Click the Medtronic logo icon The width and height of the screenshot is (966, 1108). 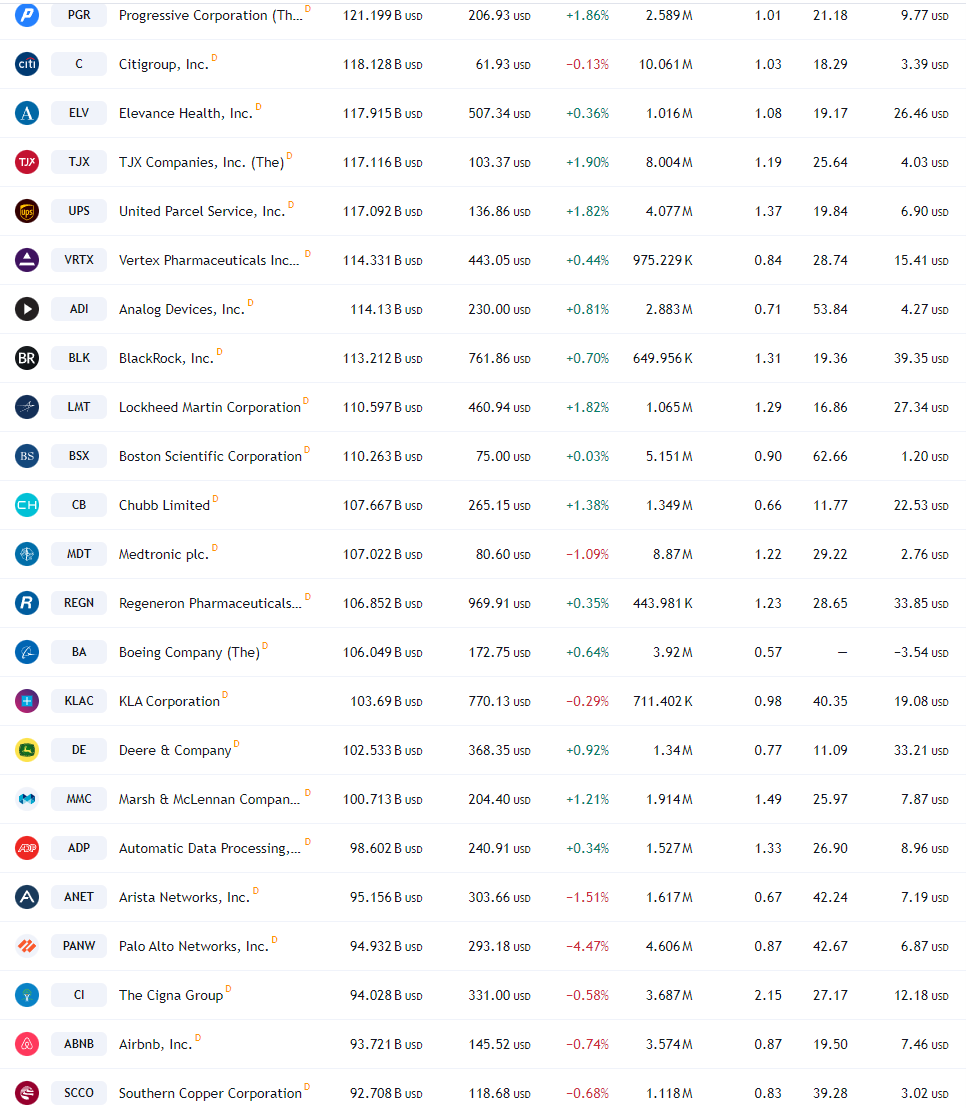[x=27, y=554]
